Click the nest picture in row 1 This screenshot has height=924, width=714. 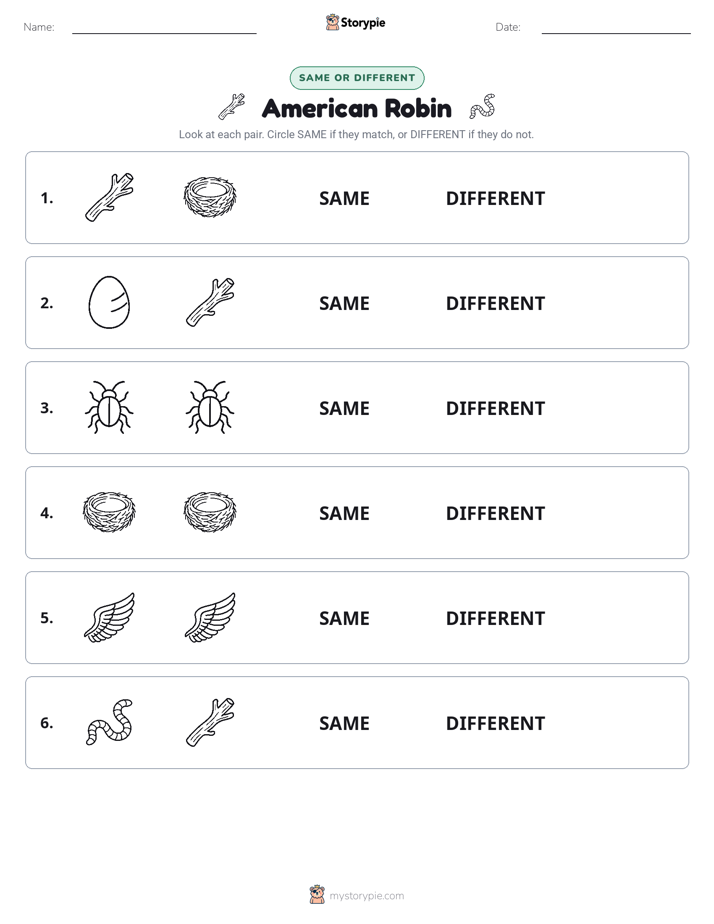(x=210, y=197)
